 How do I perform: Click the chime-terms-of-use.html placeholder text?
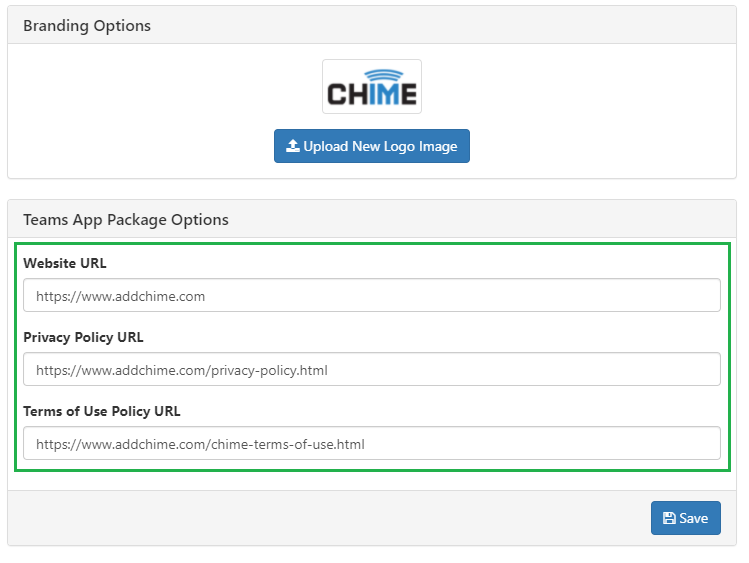(288, 445)
